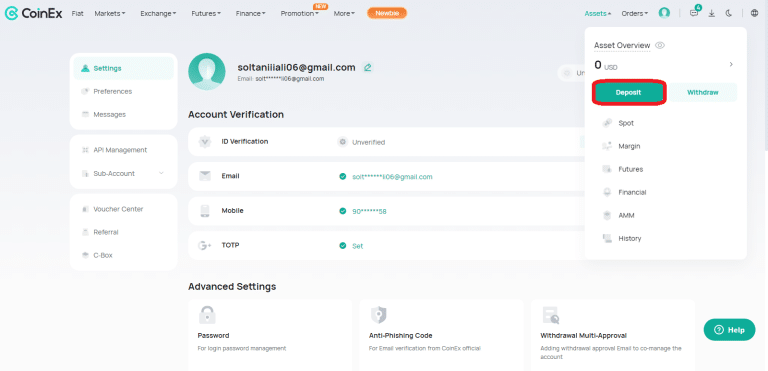Click the Email envelope icon
The width and height of the screenshot is (768, 371).
(x=205, y=176)
